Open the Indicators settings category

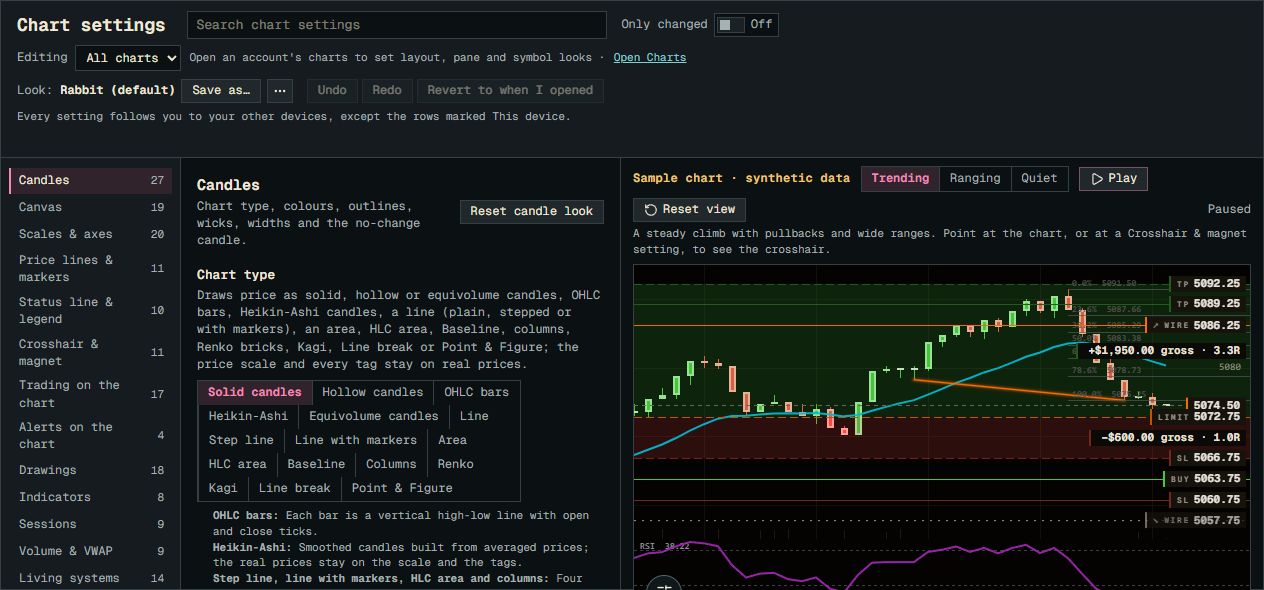pos(91,497)
